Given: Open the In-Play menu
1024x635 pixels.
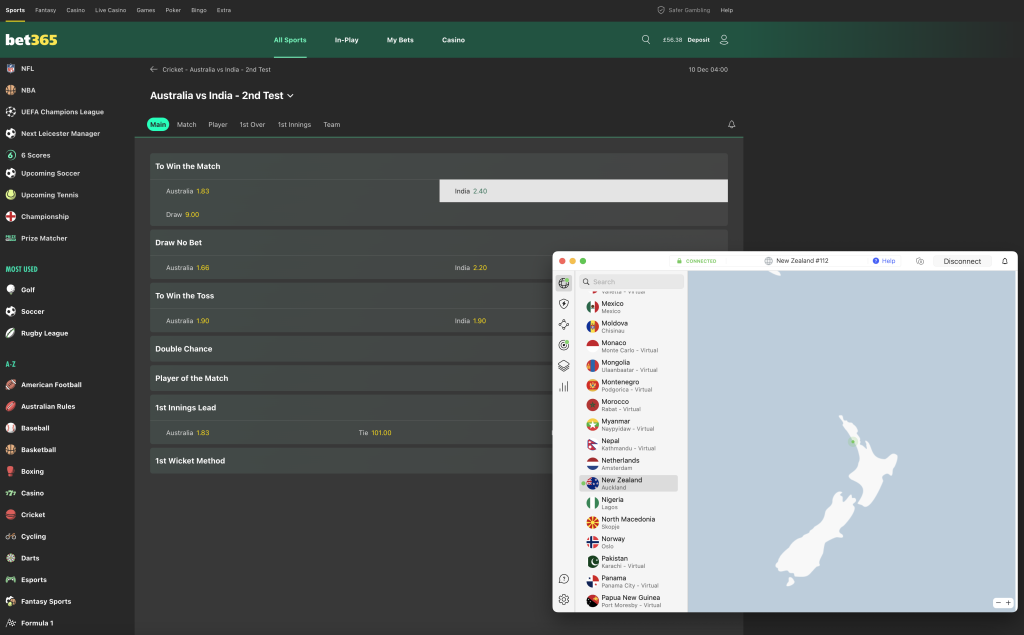Looking at the screenshot, I should 346,40.
